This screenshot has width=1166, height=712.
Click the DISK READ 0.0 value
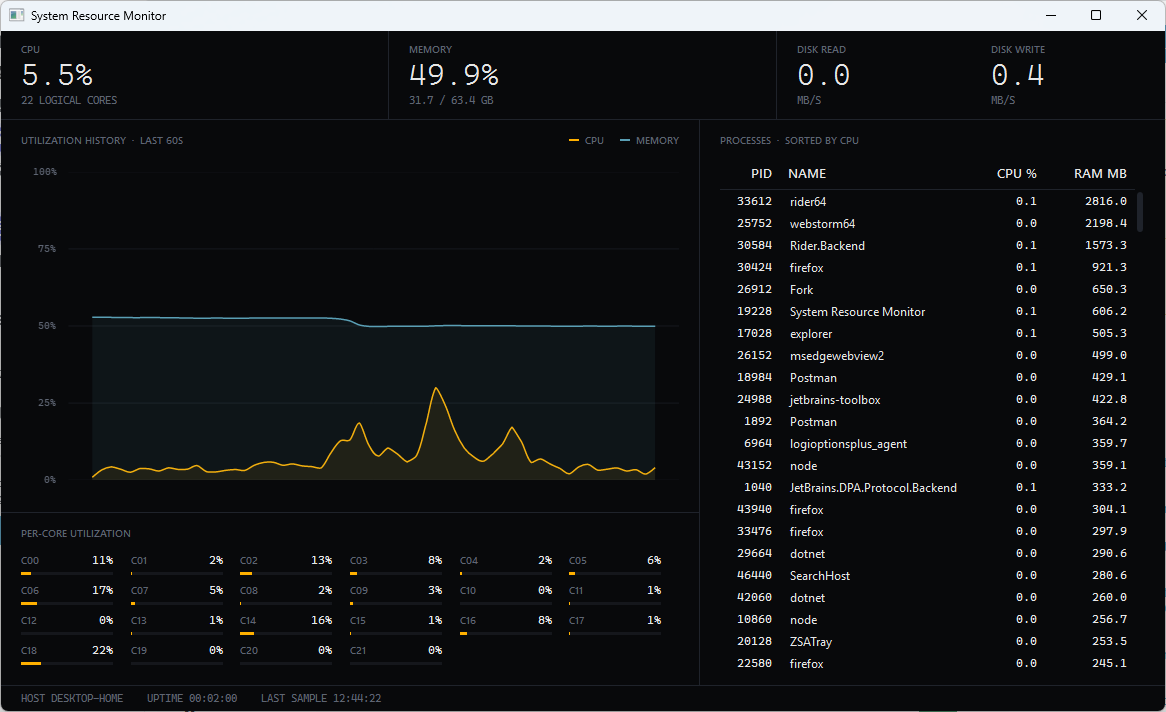click(823, 75)
